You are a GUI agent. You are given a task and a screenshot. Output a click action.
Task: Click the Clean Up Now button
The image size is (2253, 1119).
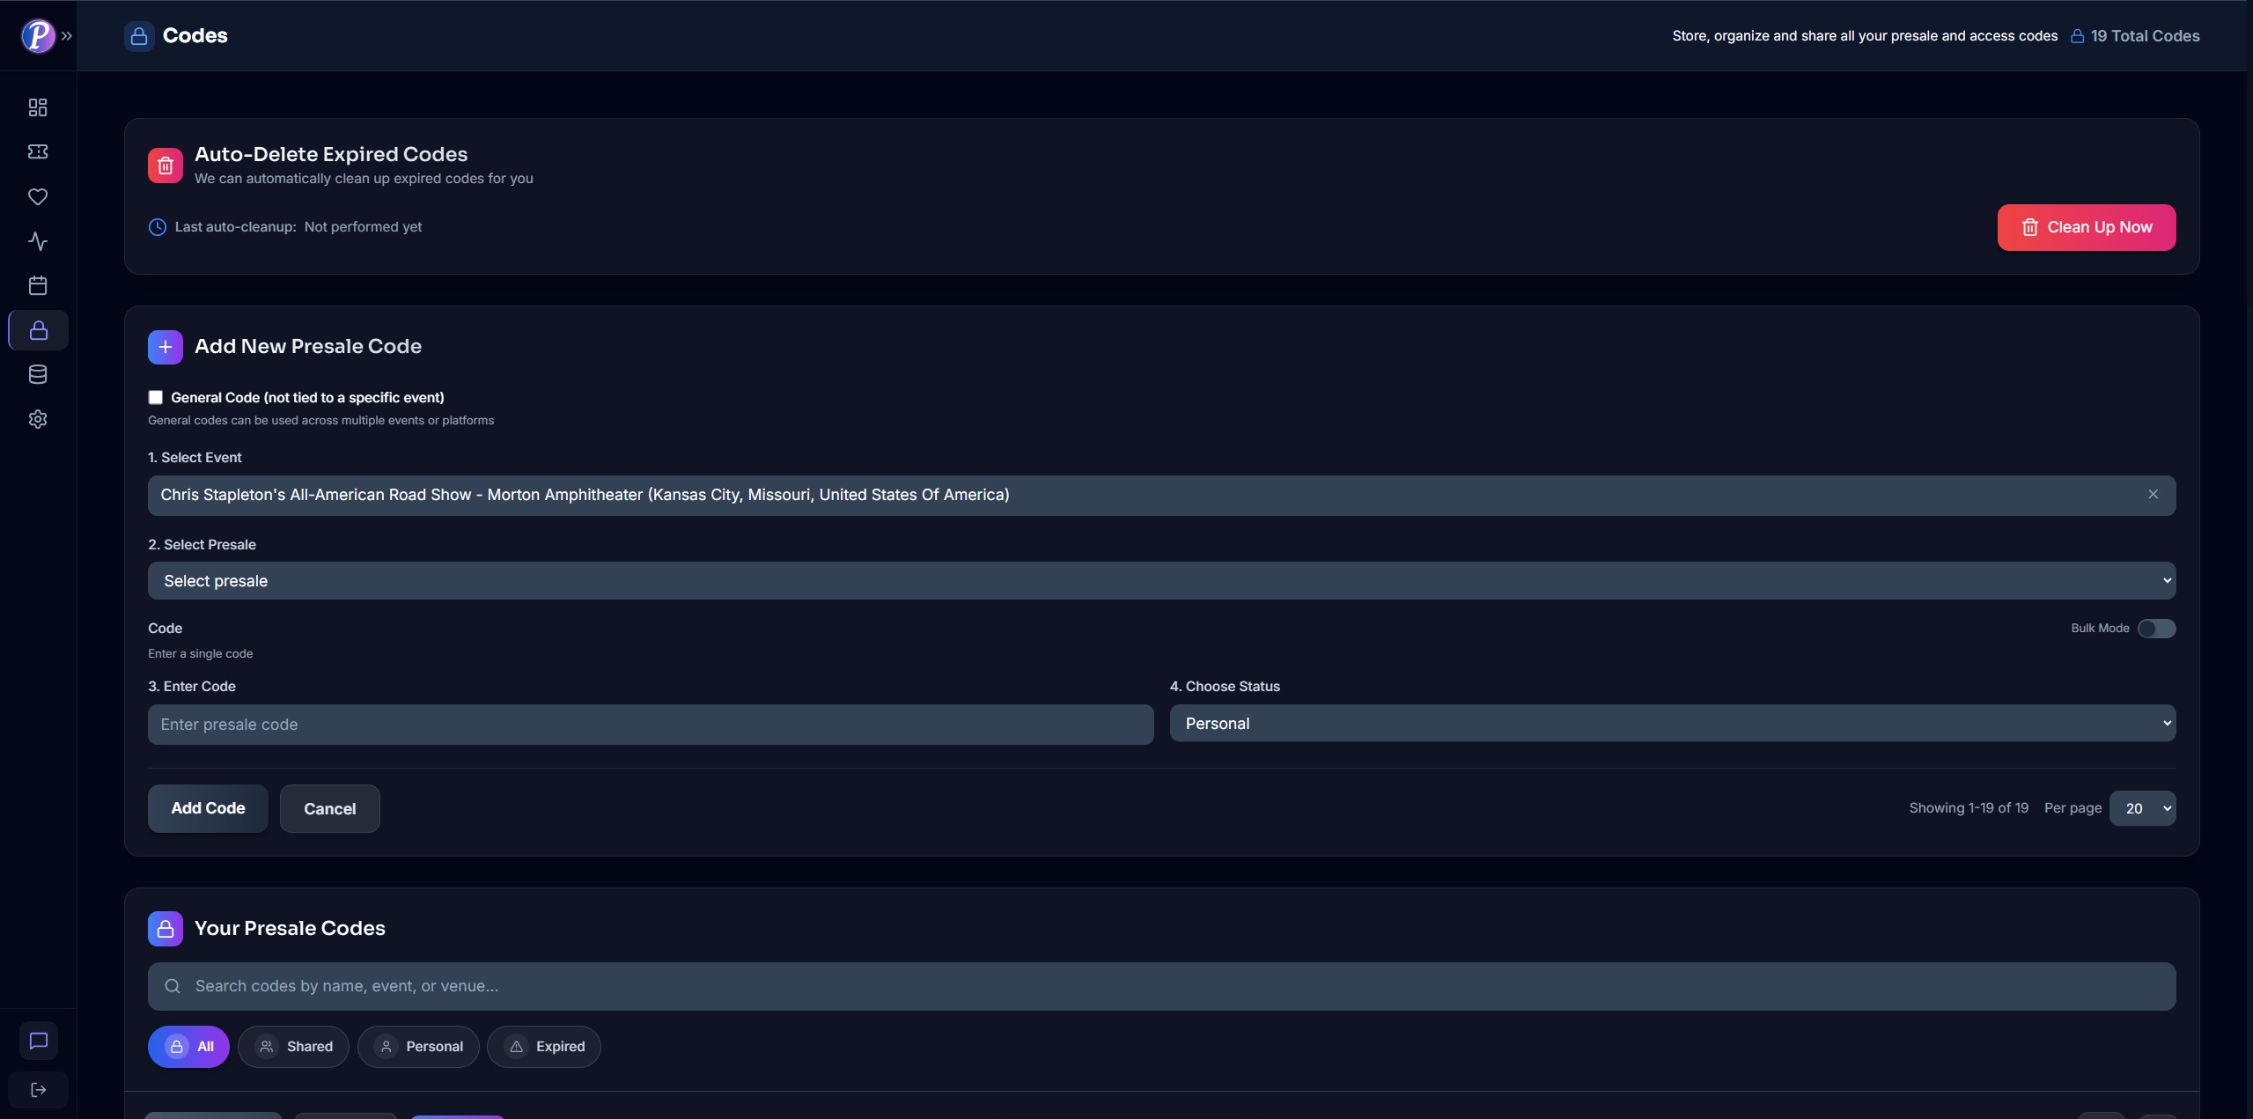[2086, 227]
